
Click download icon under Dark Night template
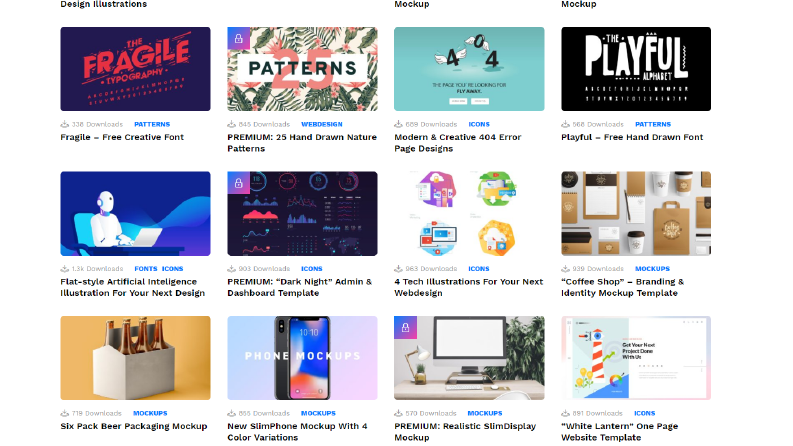(232, 269)
